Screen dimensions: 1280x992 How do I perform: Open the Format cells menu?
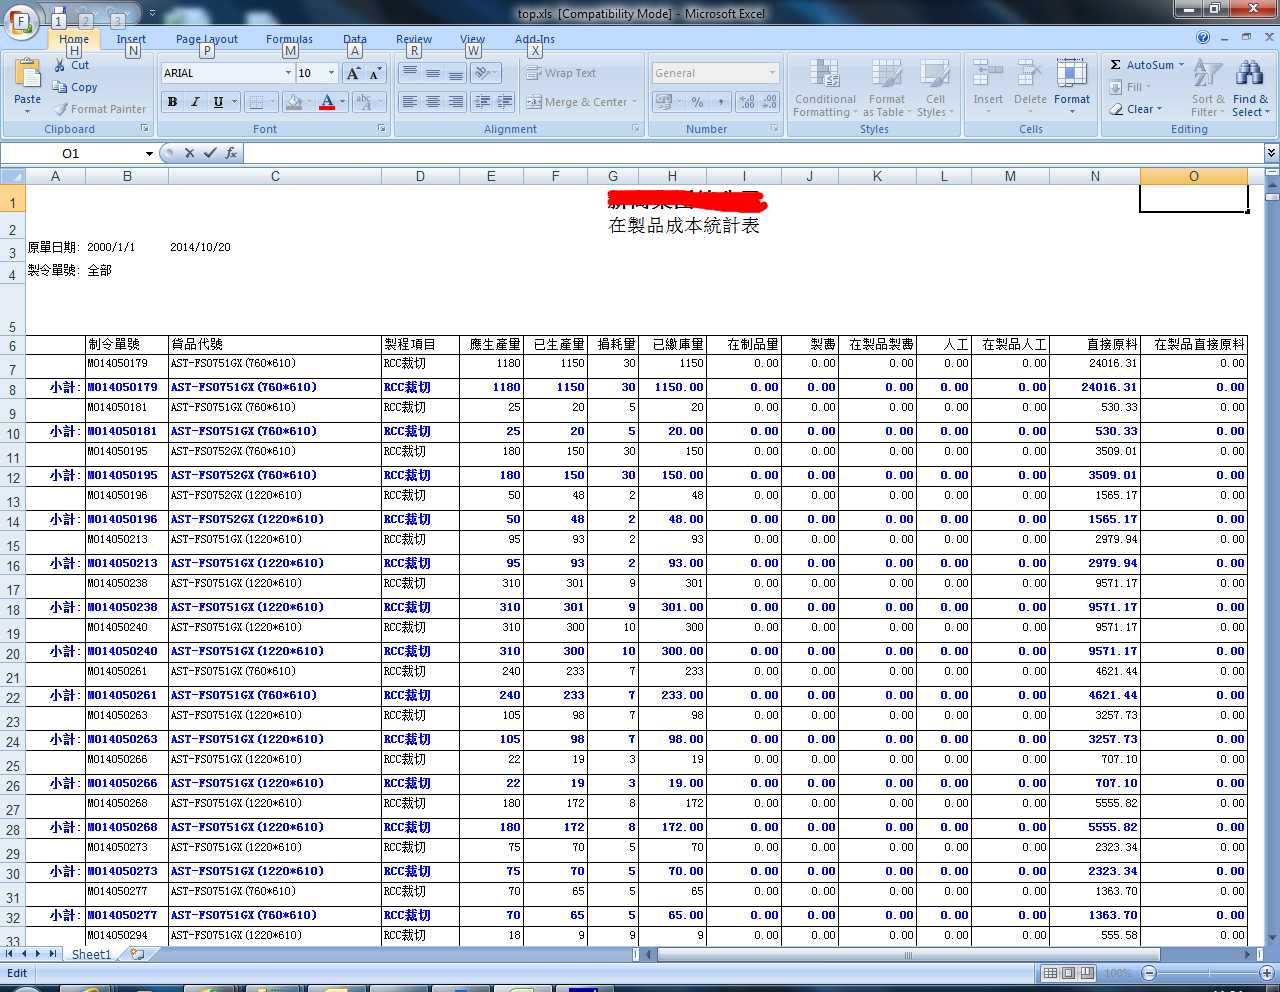(1072, 88)
